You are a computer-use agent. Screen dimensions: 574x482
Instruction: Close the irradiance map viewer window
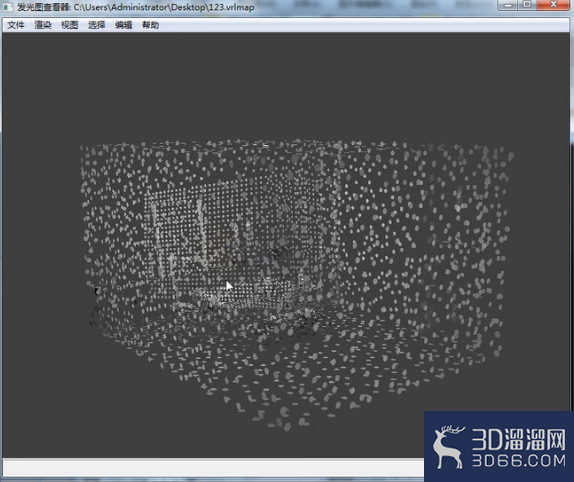(x=554, y=5)
